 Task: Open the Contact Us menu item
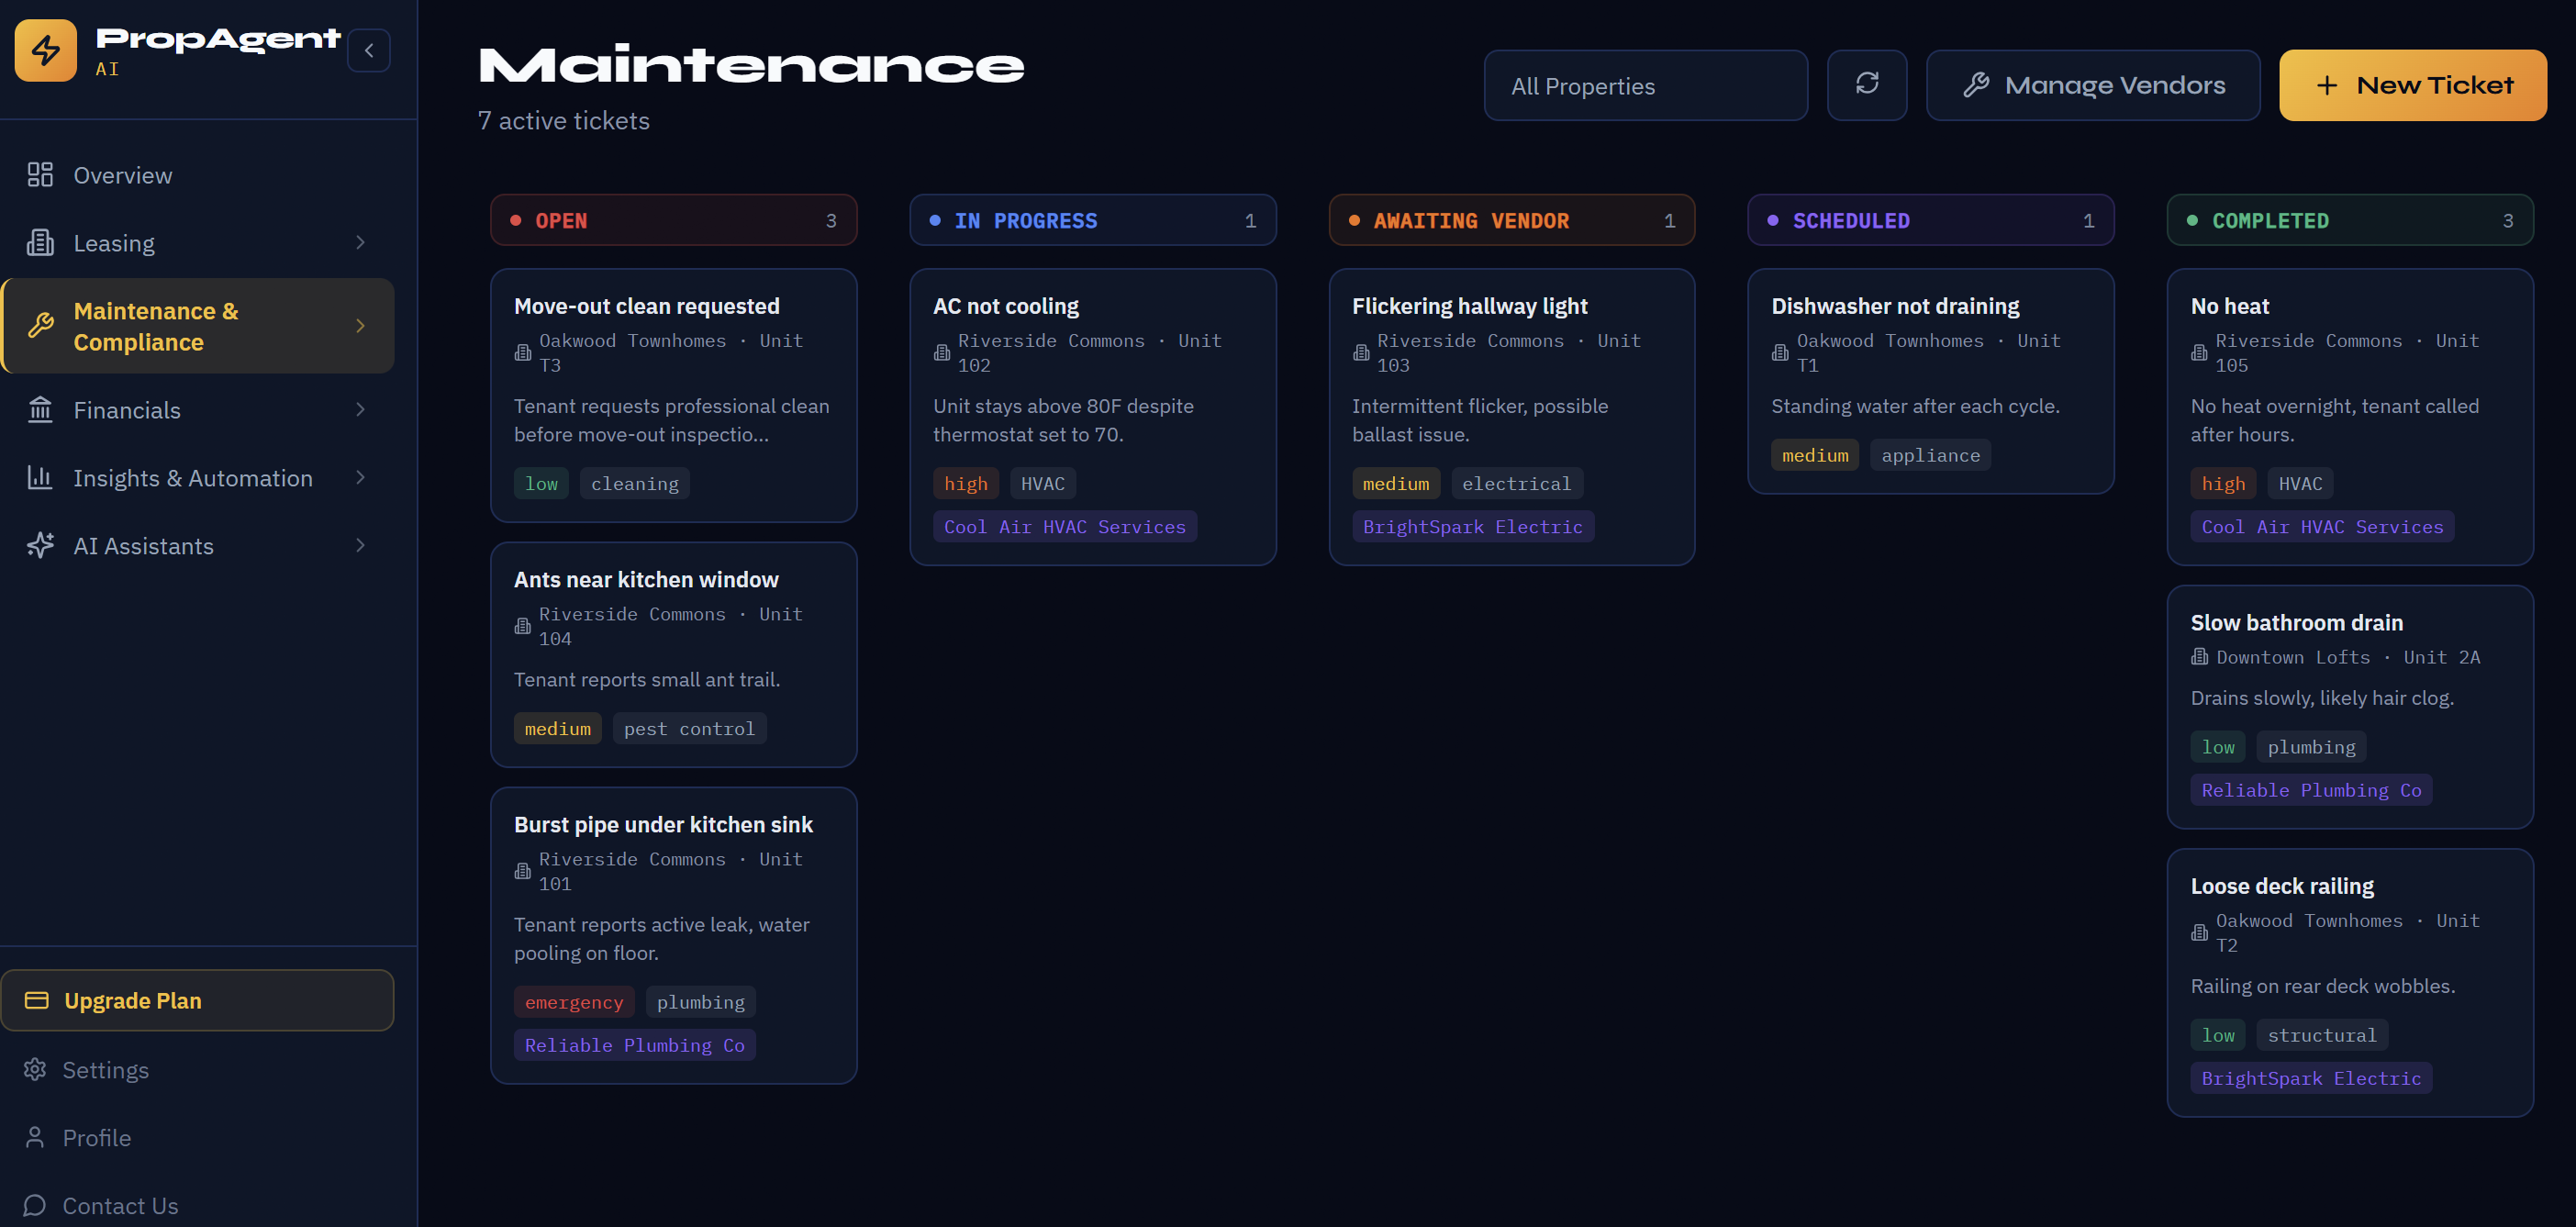(x=198, y=1206)
